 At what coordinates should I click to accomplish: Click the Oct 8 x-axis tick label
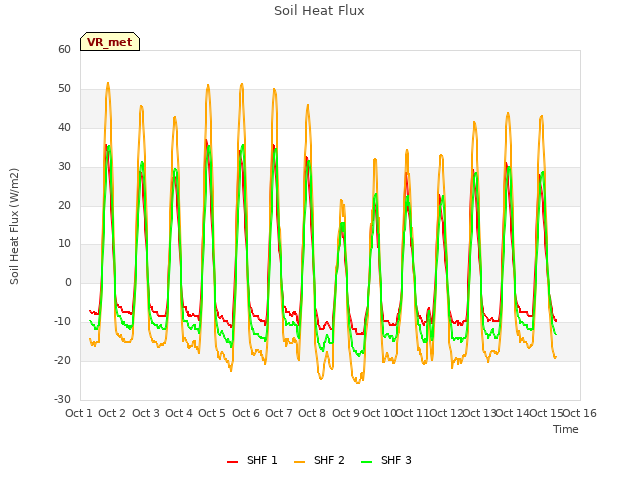point(312,413)
